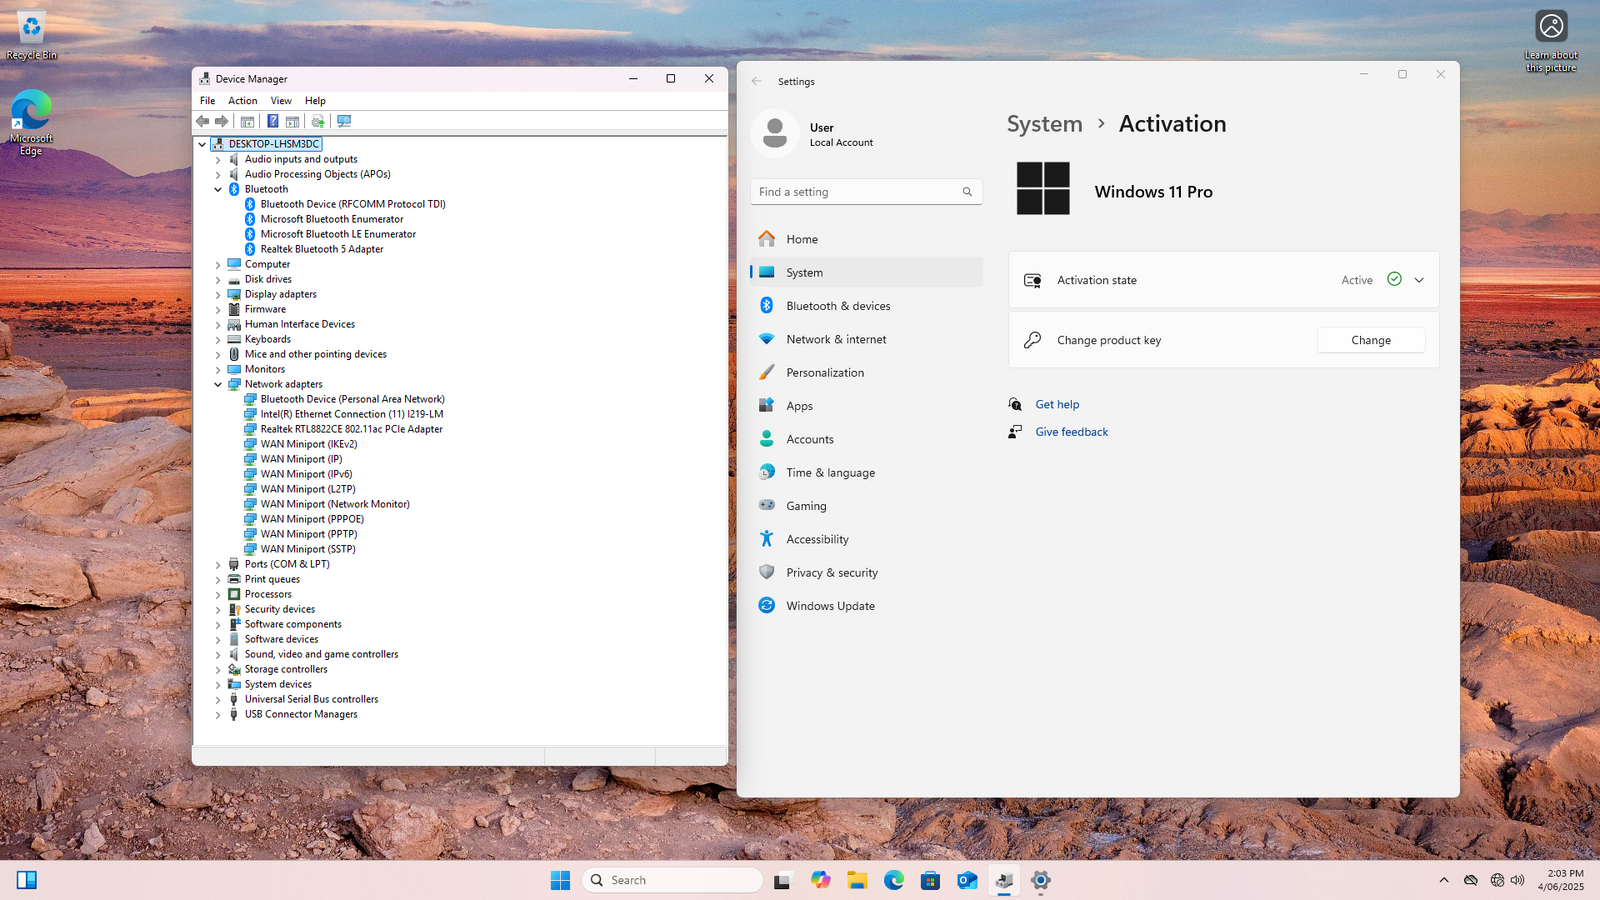This screenshot has height=900, width=1600.
Task: Click the User Local Account profile
Action: [x=813, y=134]
